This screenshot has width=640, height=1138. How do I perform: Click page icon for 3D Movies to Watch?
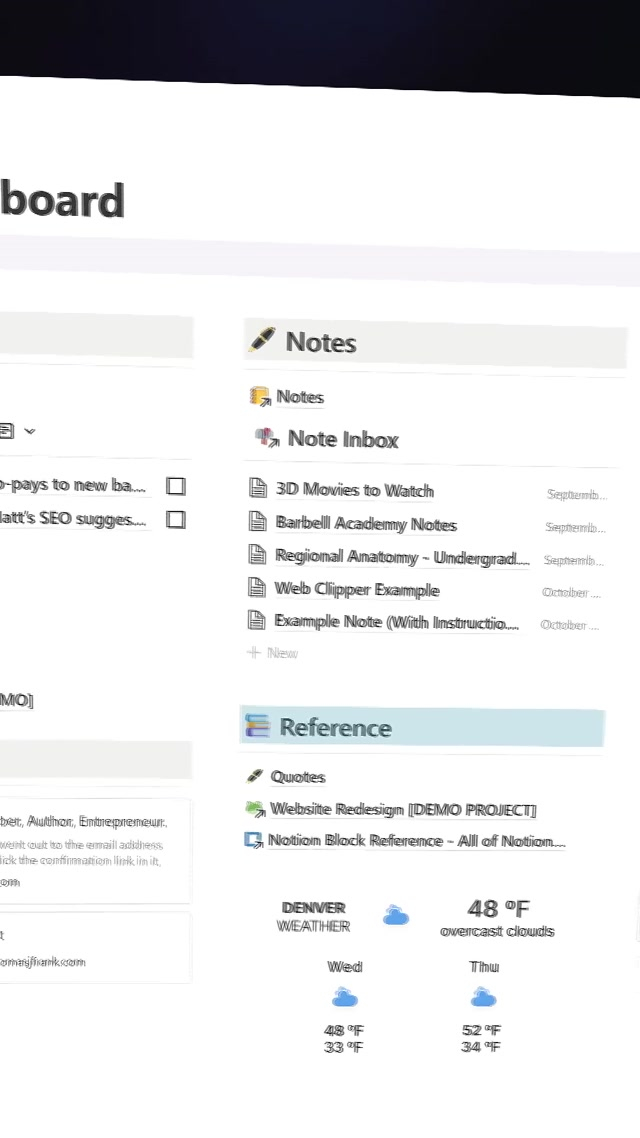[258, 489]
